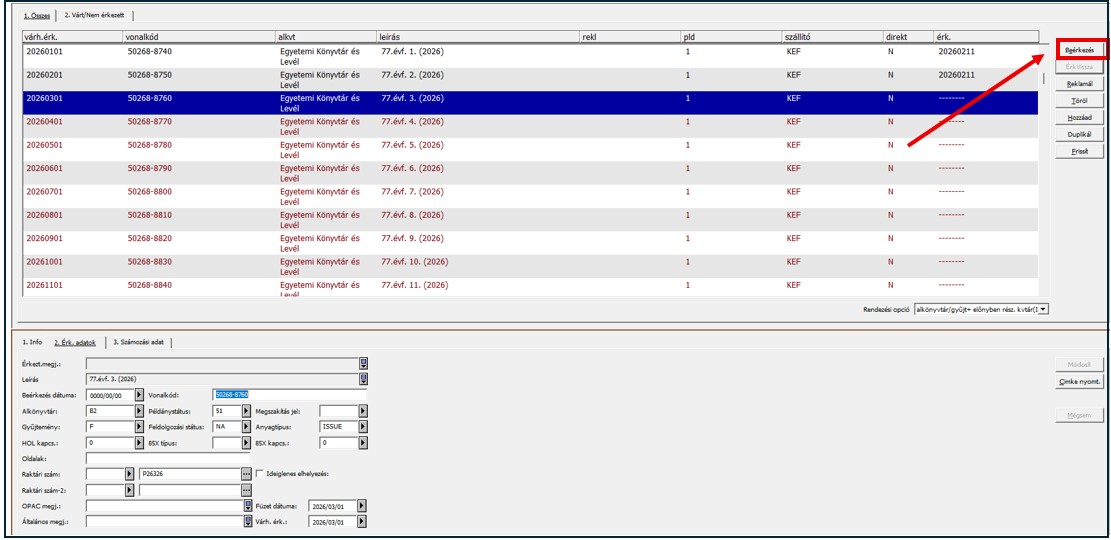This screenshot has height=540, width=1111.
Task: Open the Füzet dátuma date picker arrow
Action: pyautogui.click(x=362, y=506)
